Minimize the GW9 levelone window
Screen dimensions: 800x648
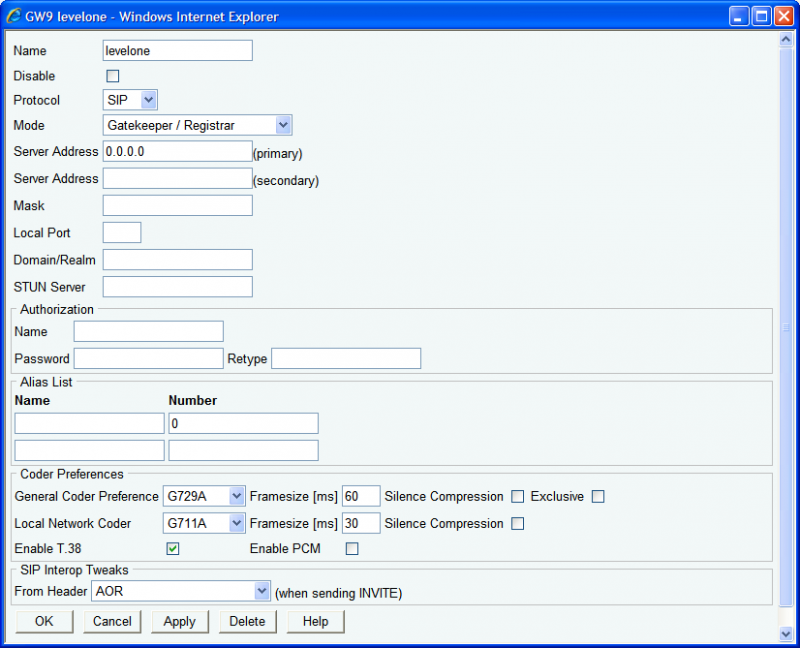point(738,16)
